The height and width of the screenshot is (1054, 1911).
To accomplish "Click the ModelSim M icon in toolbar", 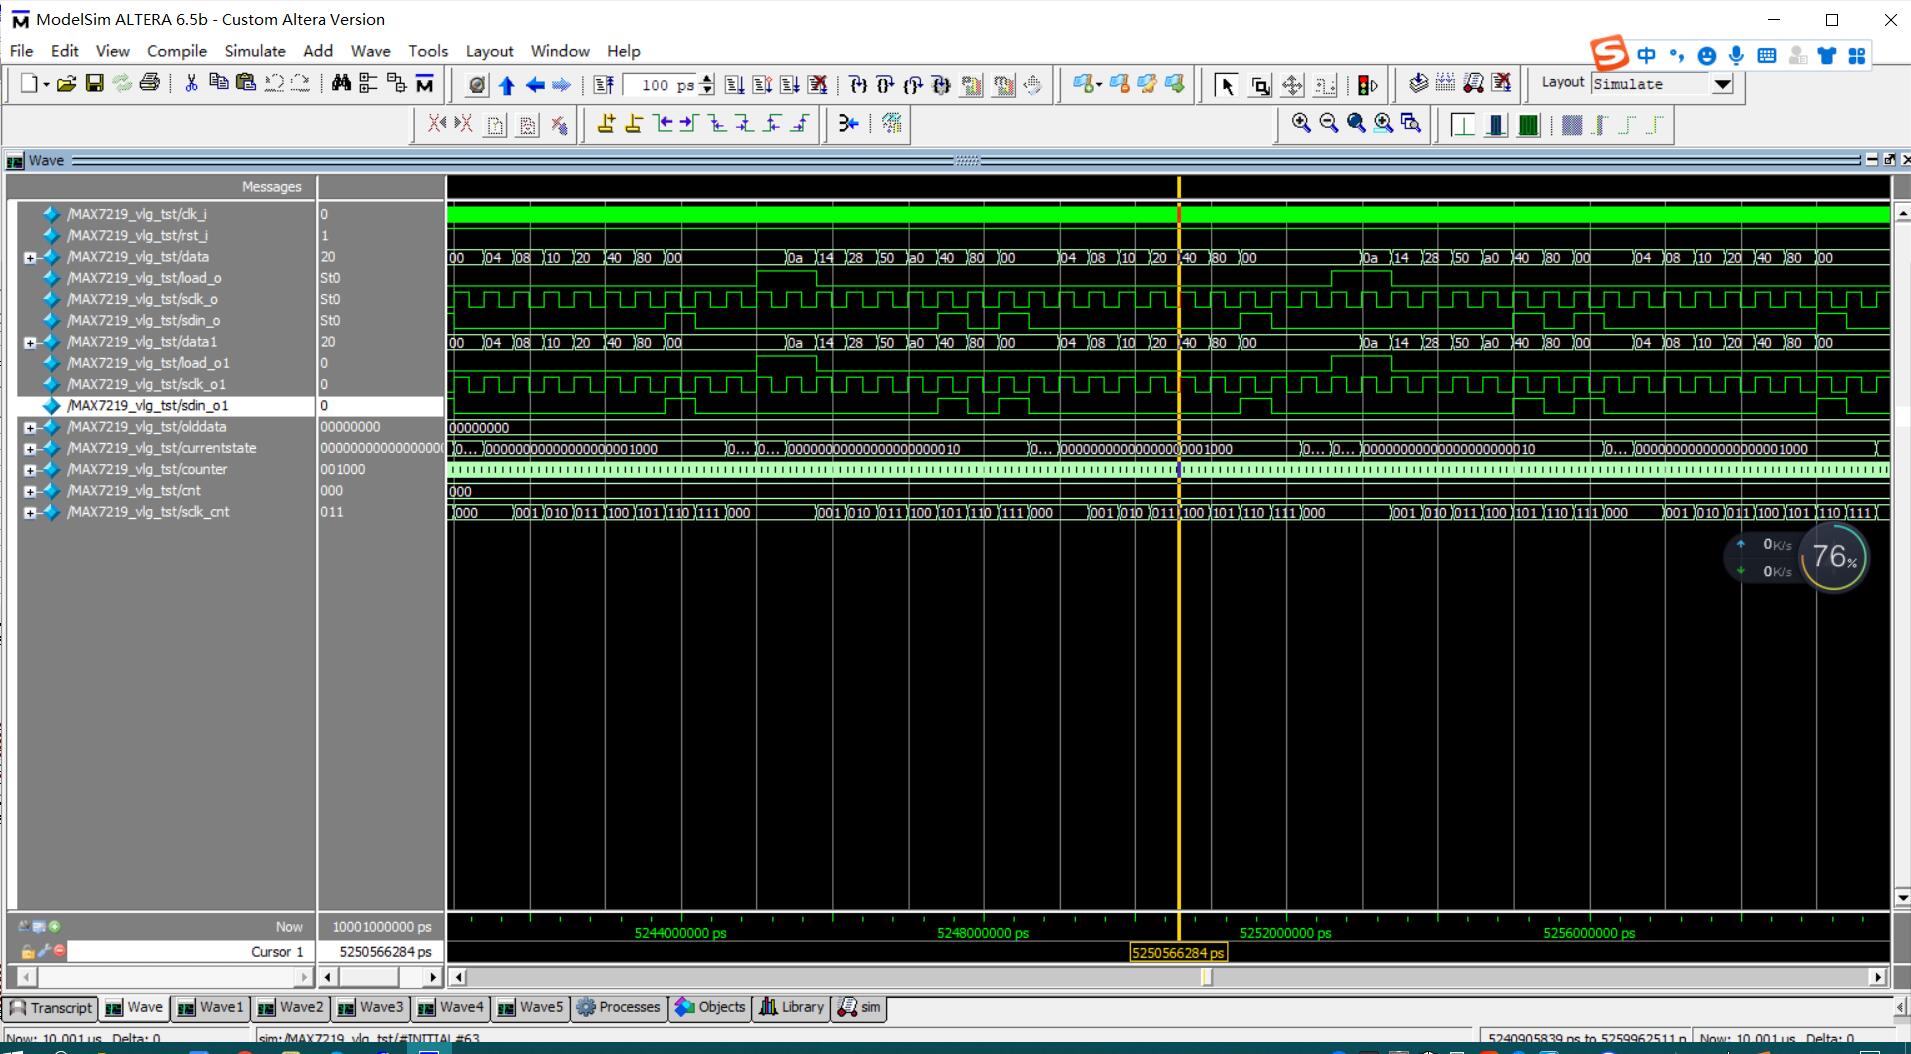I will 425,84.
